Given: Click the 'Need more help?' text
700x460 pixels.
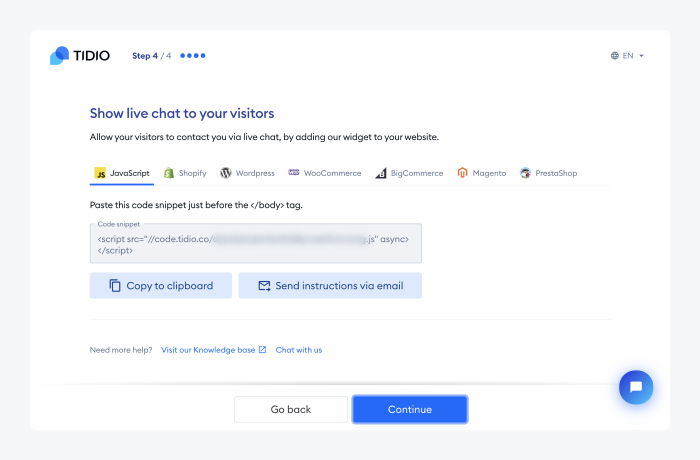Looking at the screenshot, I should click(121, 350).
